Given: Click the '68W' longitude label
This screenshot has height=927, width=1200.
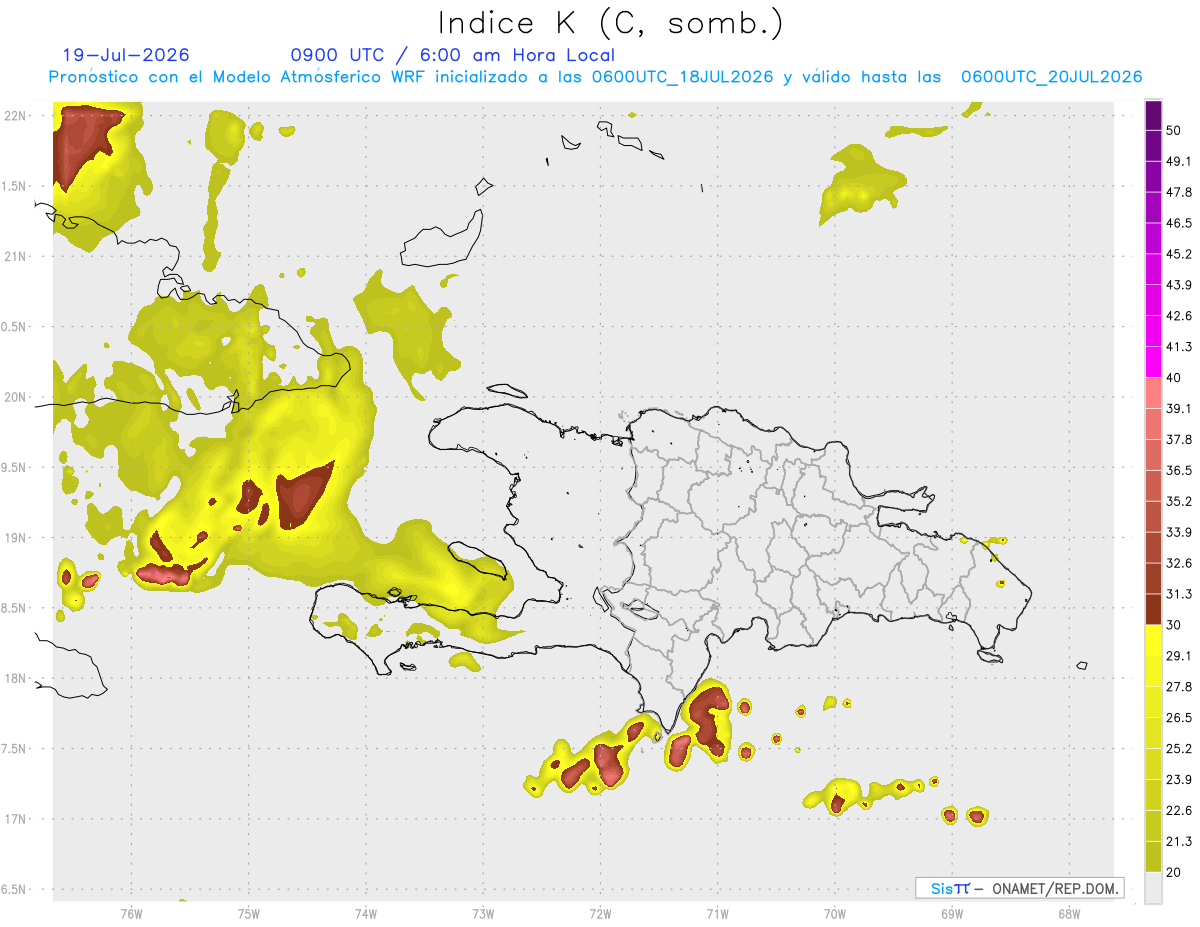Looking at the screenshot, I should (x=1069, y=913).
